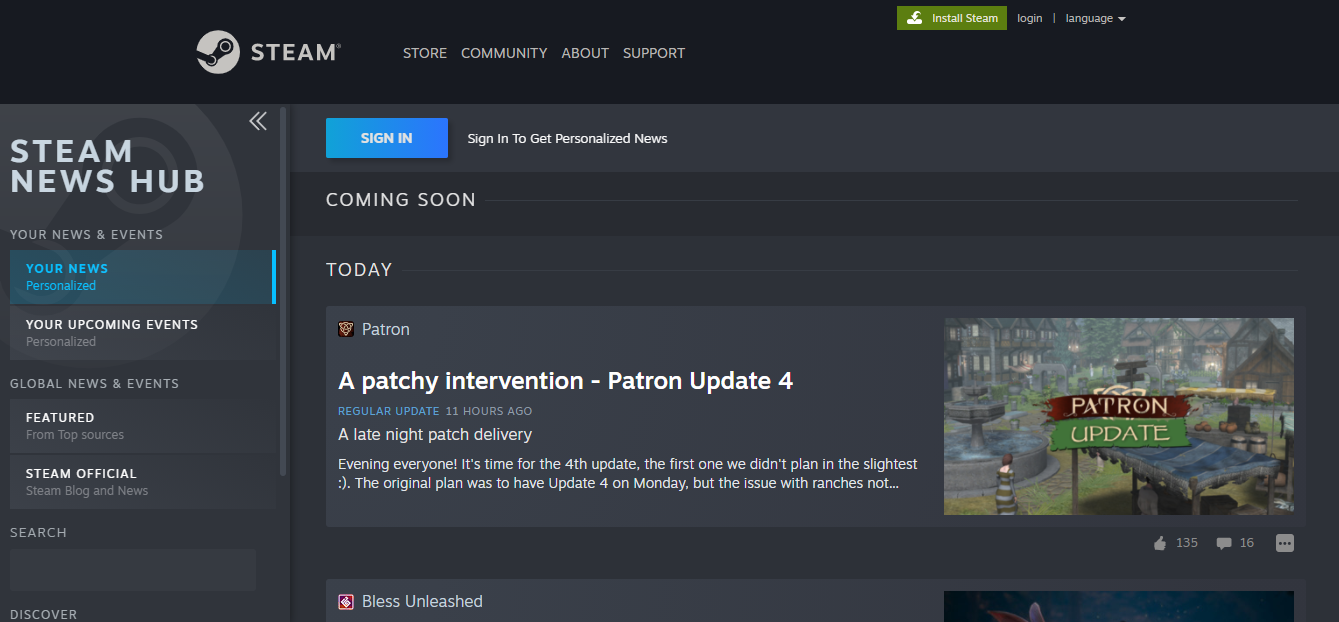This screenshot has width=1339, height=622.
Task: Click the REGULAR UPDATE tag
Action: pyautogui.click(x=389, y=411)
